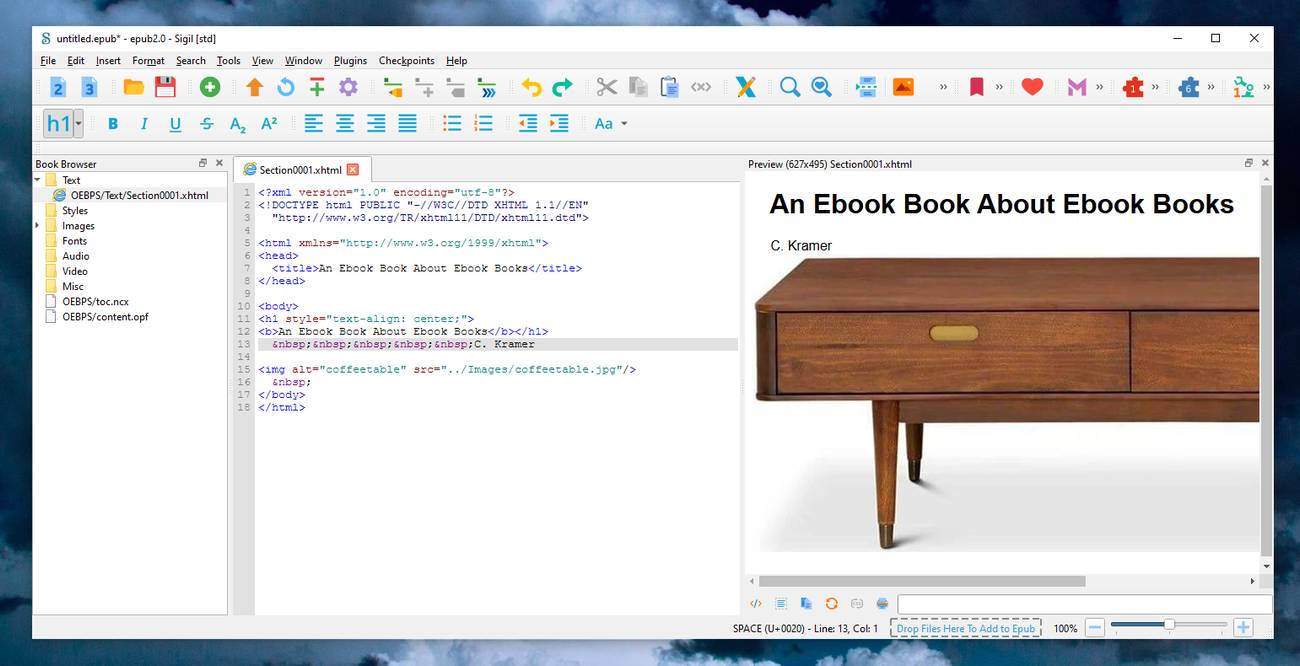1300x666 pixels.
Task: Open the Plugins menu
Action: [350, 61]
